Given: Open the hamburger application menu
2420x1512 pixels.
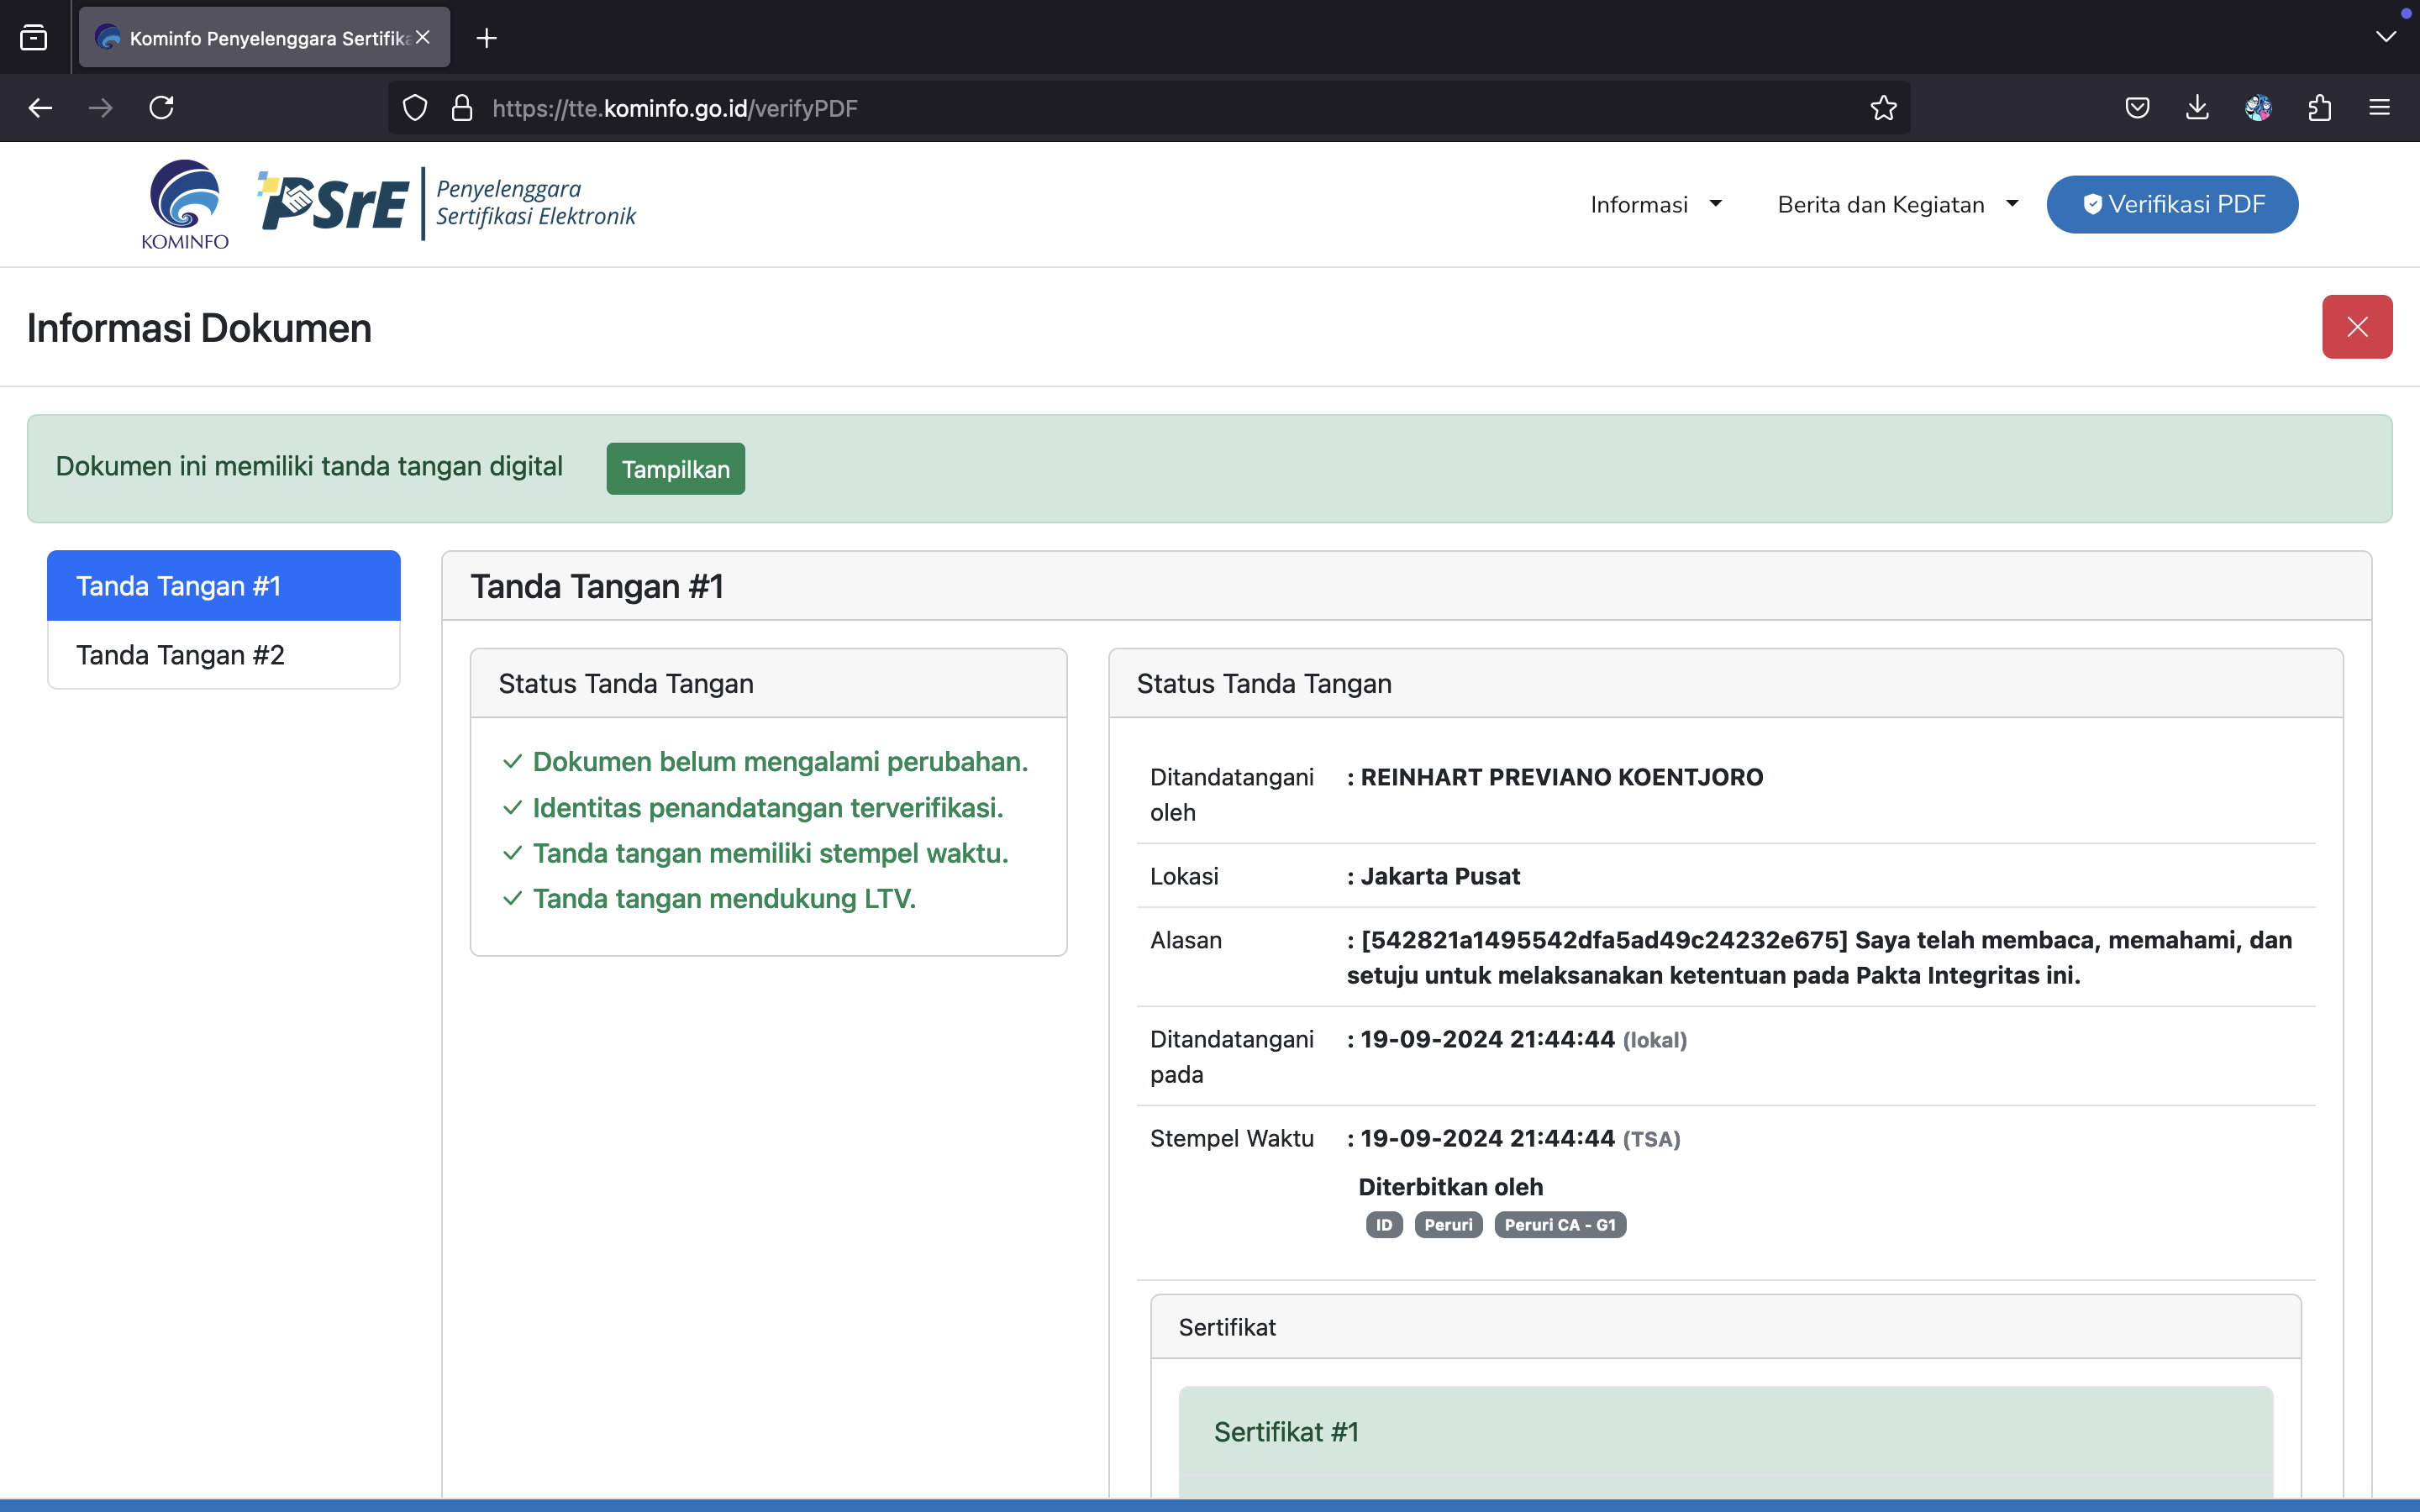Looking at the screenshot, I should click(x=2379, y=108).
